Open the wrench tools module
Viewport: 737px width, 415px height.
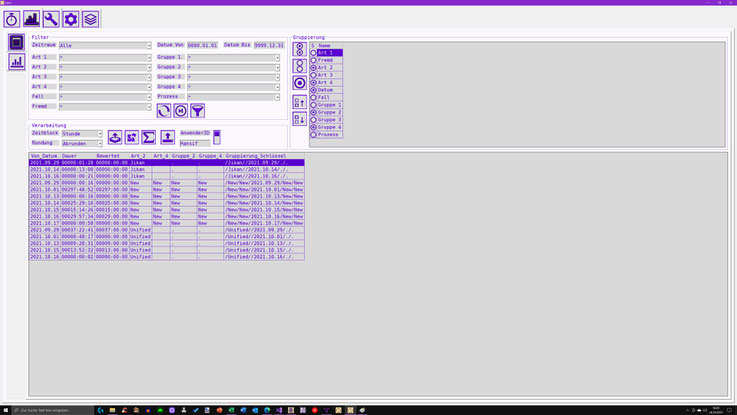pos(51,19)
